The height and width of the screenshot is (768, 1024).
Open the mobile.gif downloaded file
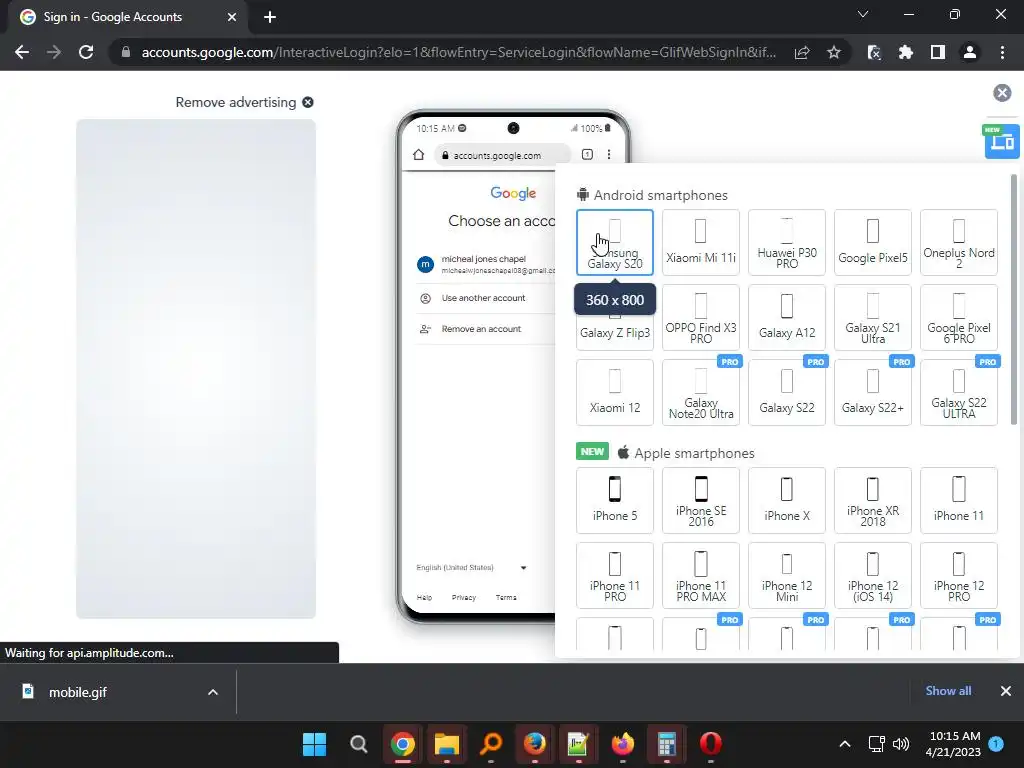[78, 692]
